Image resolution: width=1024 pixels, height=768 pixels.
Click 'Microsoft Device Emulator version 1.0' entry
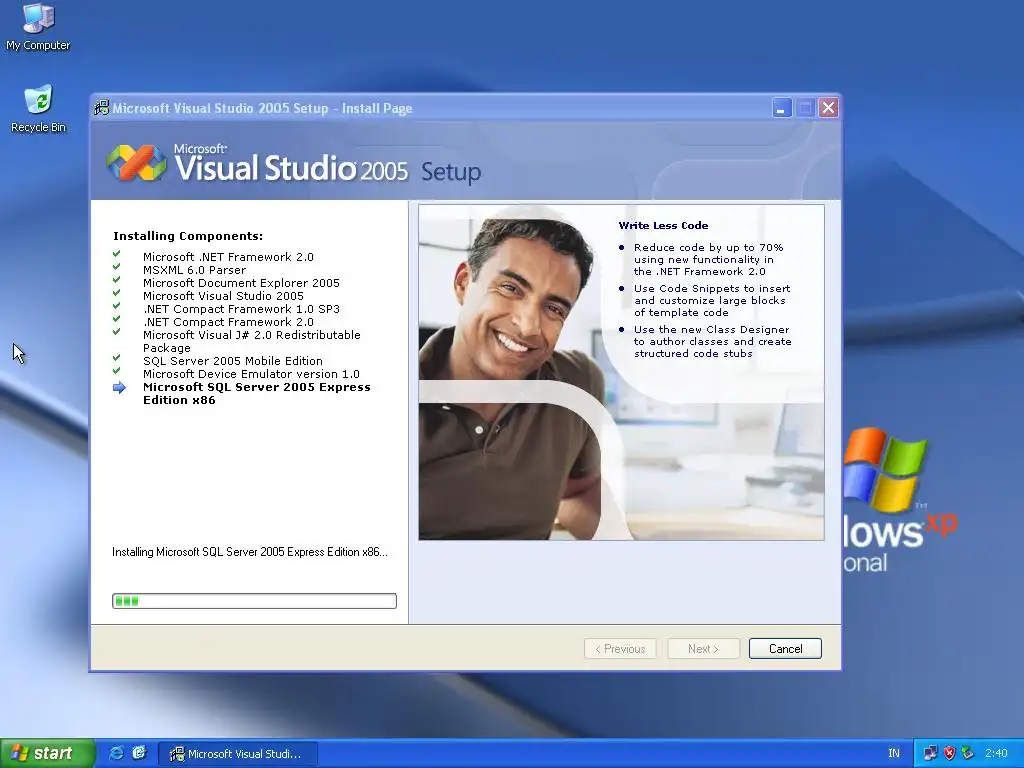coord(251,374)
